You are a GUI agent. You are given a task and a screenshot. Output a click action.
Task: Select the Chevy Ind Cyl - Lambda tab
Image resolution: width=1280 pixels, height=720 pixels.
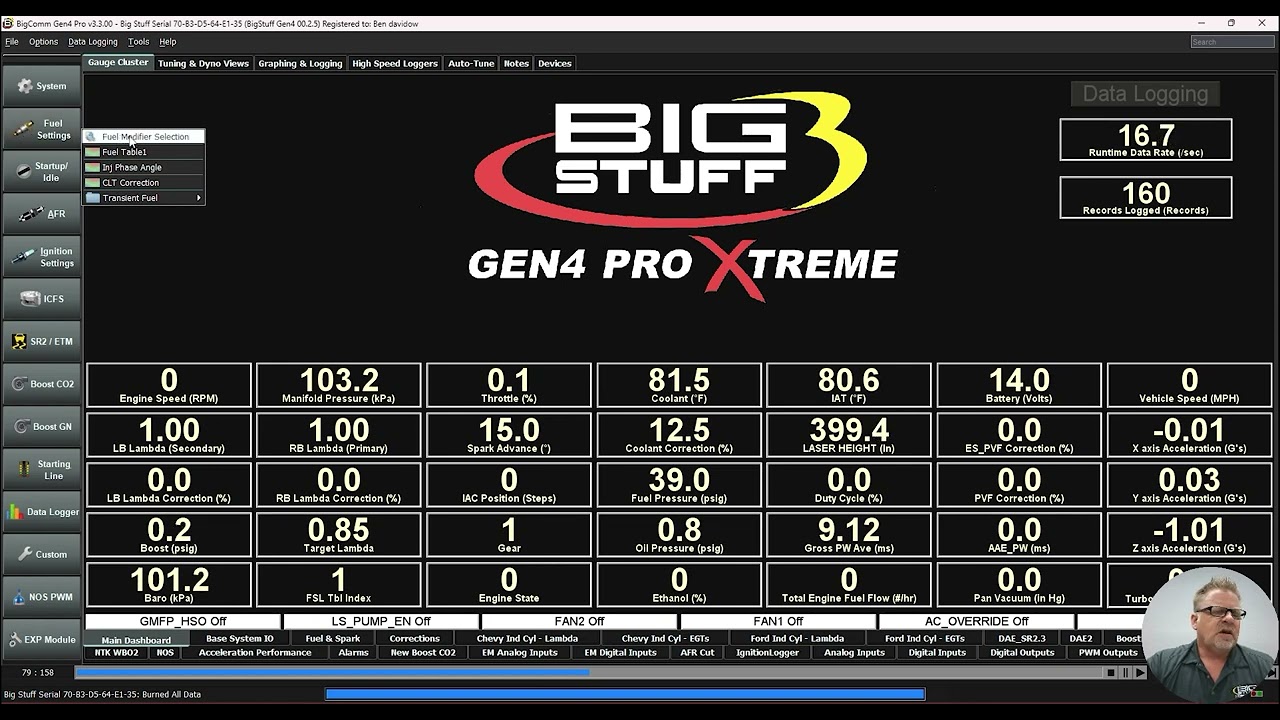[x=527, y=639]
